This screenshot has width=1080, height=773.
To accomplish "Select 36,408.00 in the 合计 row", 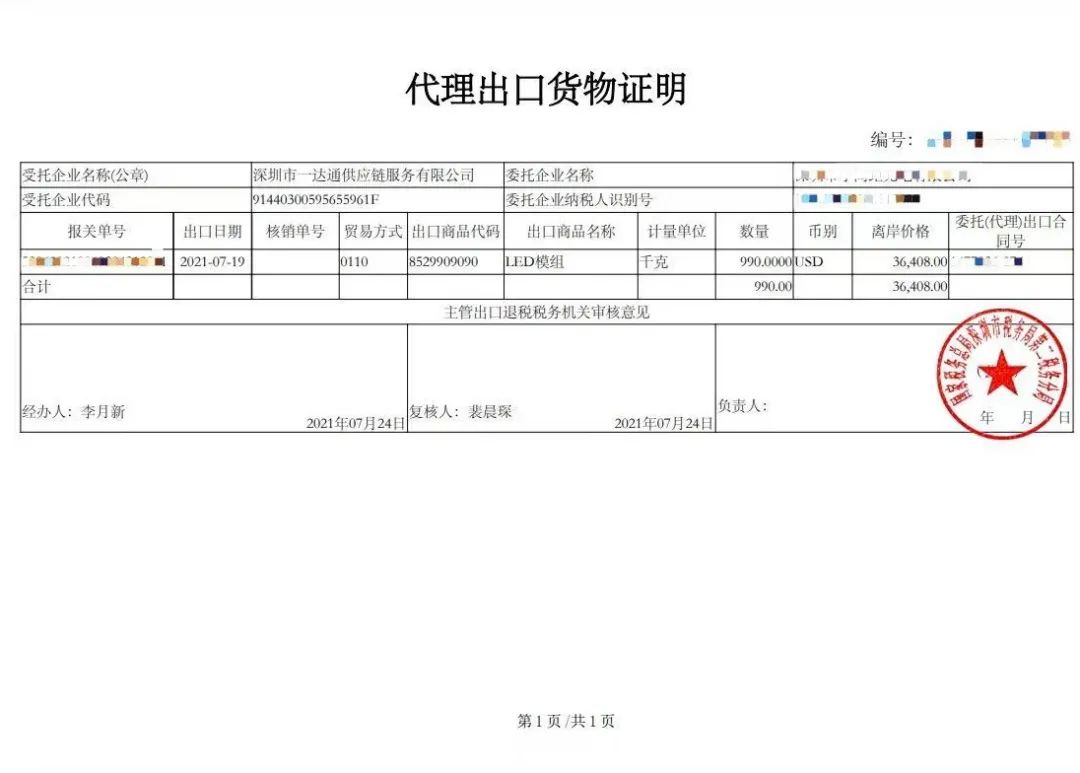I will pyautogui.click(x=920, y=287).
